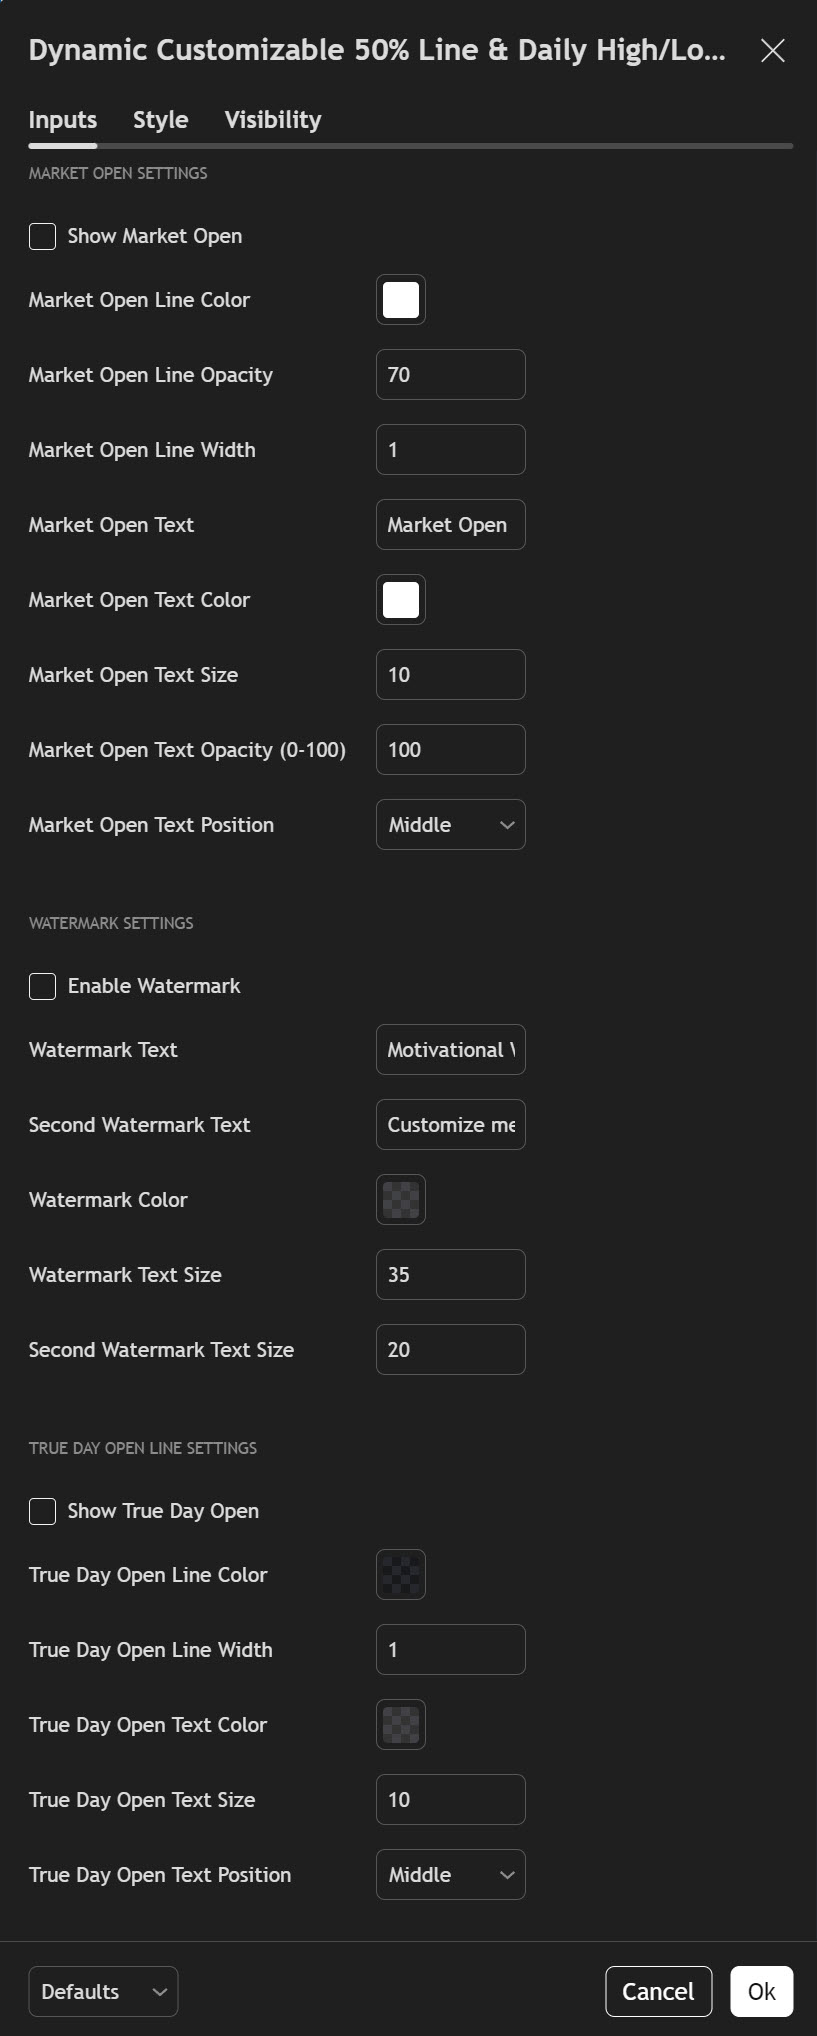Close the indicator settings dialog

point(772,50)
